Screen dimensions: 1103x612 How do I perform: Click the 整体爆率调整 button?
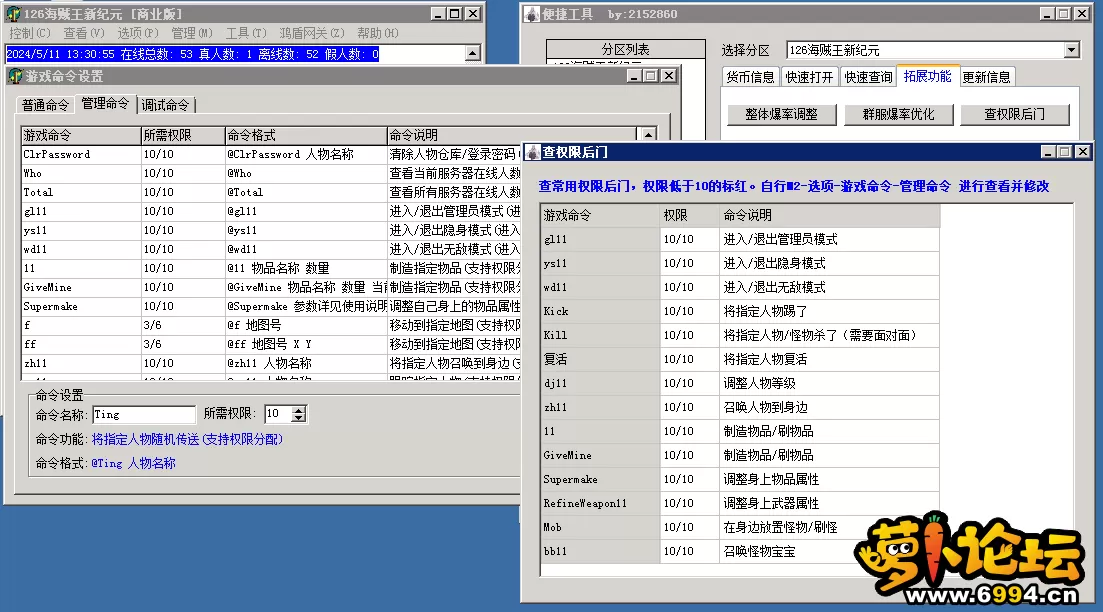click(782, 114)
